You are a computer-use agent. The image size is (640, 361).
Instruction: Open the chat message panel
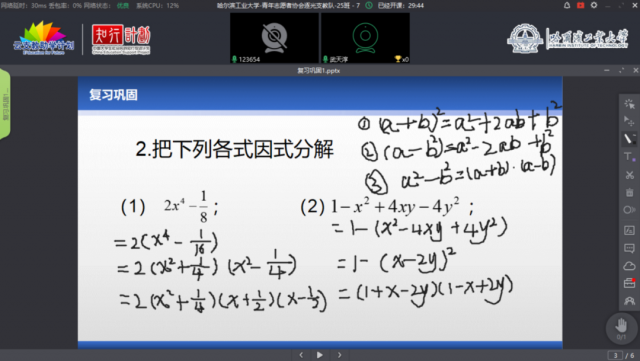click(629, 248)
